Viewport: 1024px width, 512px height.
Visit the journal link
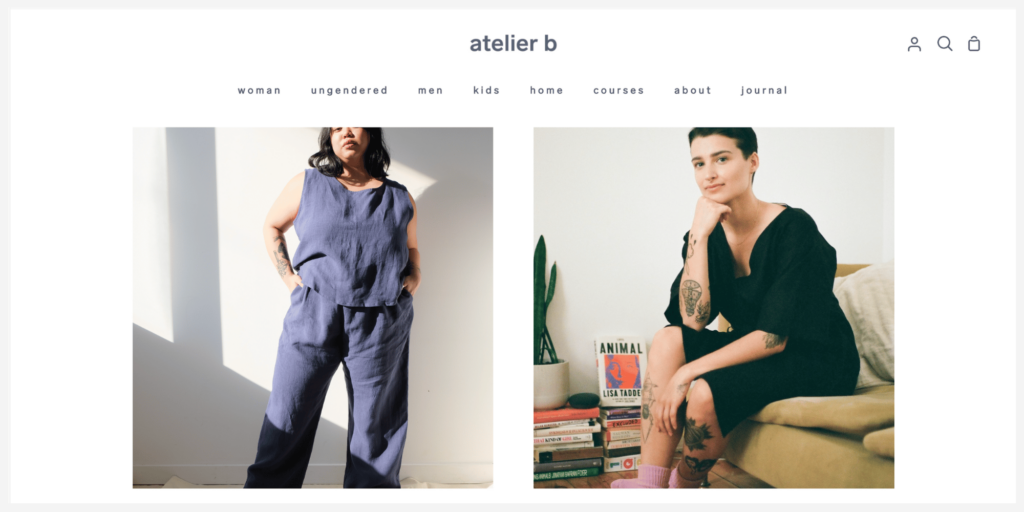pyautogui.click(x=764, y=90)
